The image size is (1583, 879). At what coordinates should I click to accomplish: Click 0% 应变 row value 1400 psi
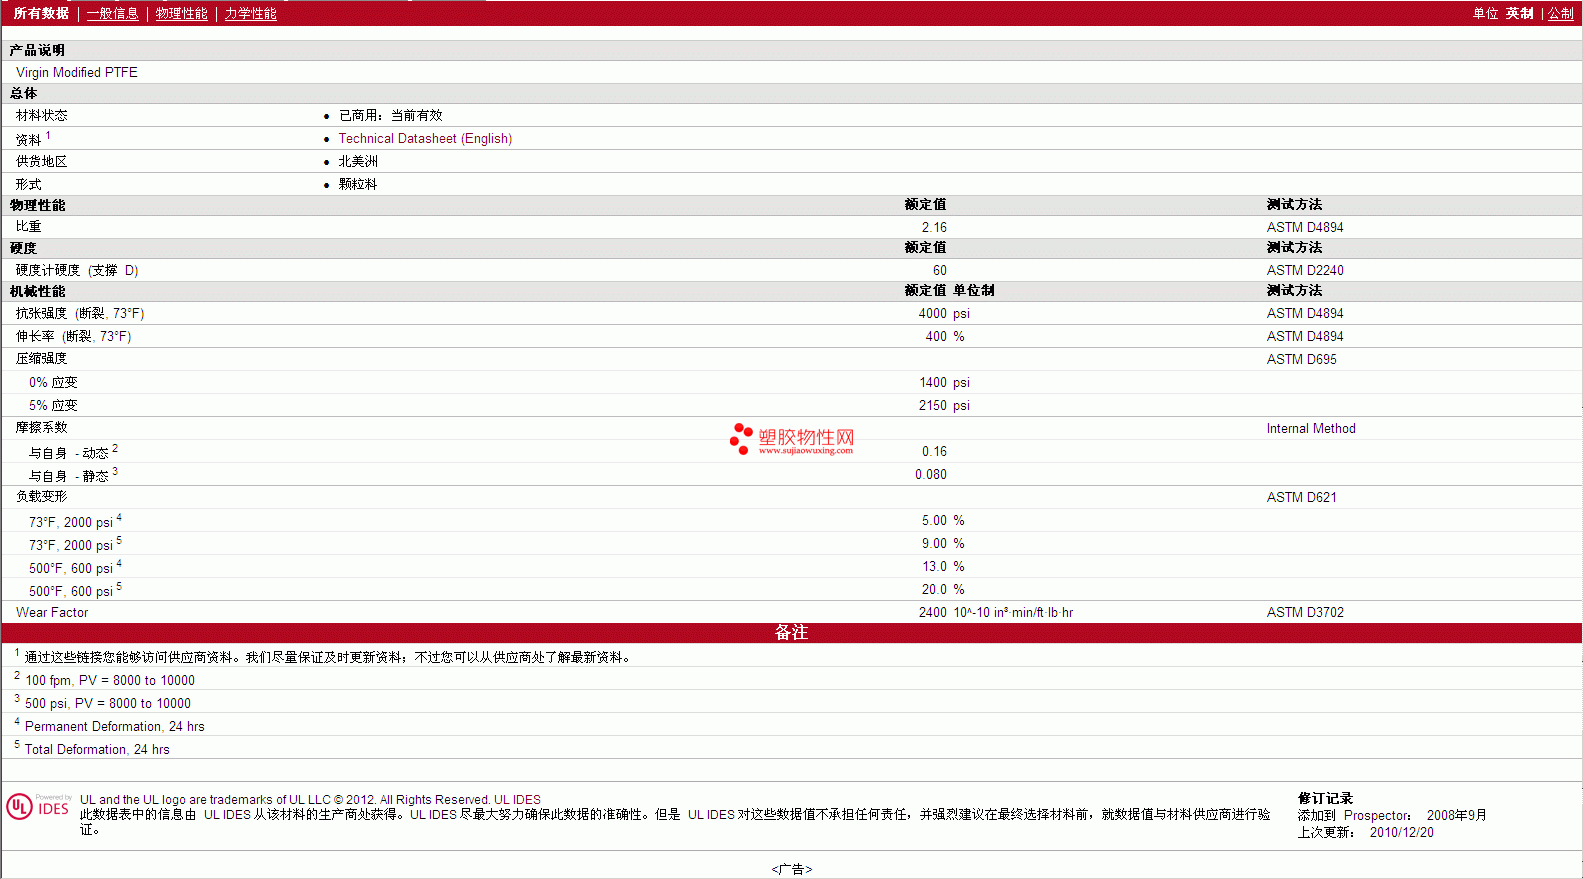[944, 382]
